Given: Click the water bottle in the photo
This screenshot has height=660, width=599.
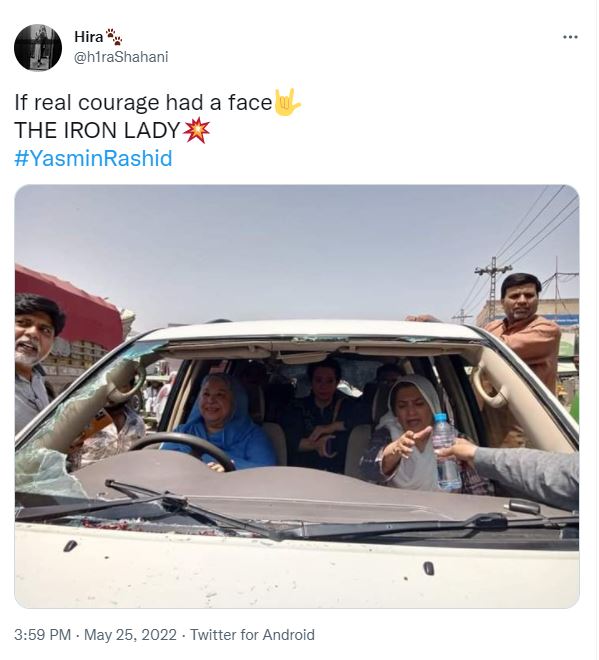Looking at the screenshot, I should (x=446, y=452).
